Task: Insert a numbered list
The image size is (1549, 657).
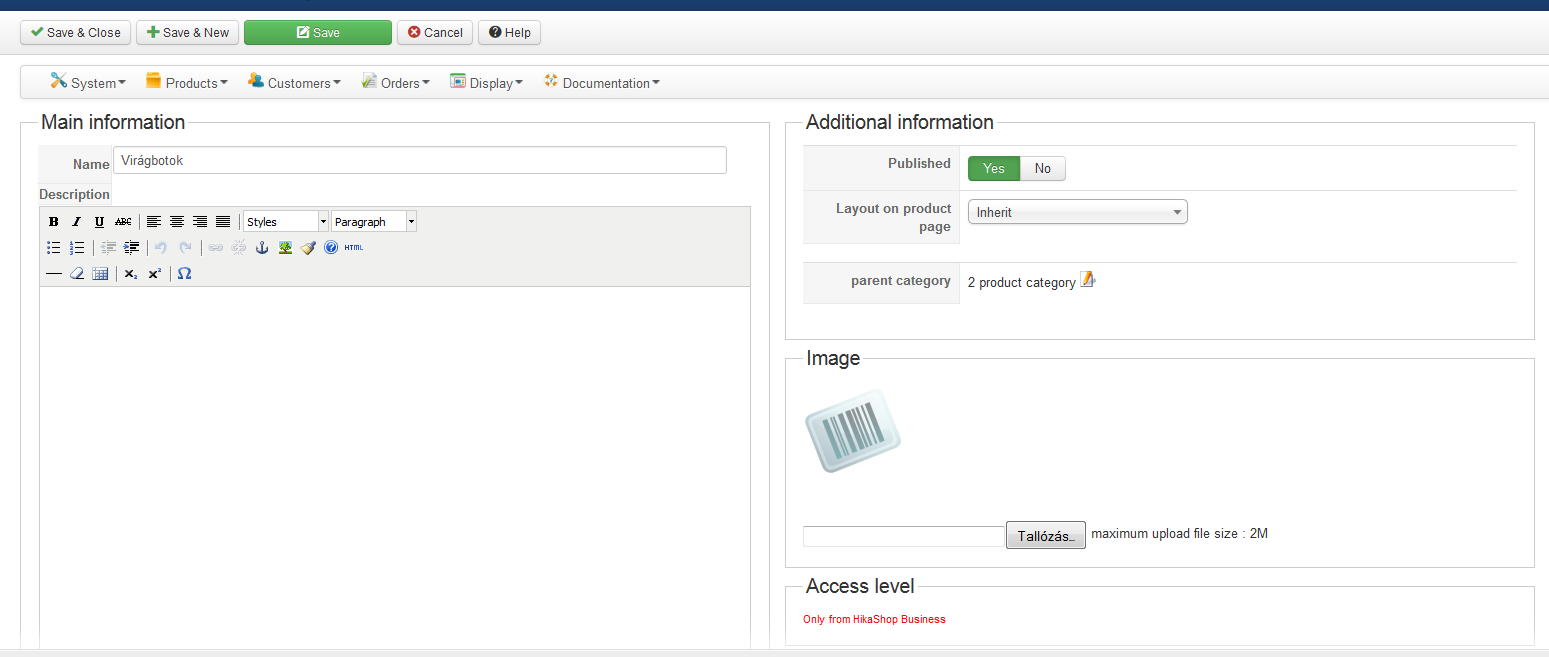Action: pos(77,248)
